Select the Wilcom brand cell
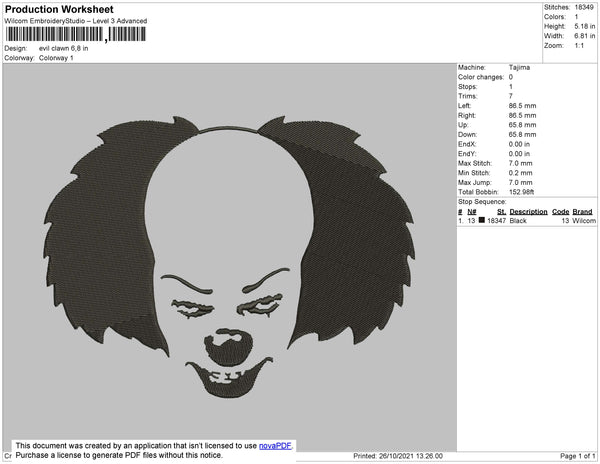This screenshot has width=600, height=464. coord(584,221)
